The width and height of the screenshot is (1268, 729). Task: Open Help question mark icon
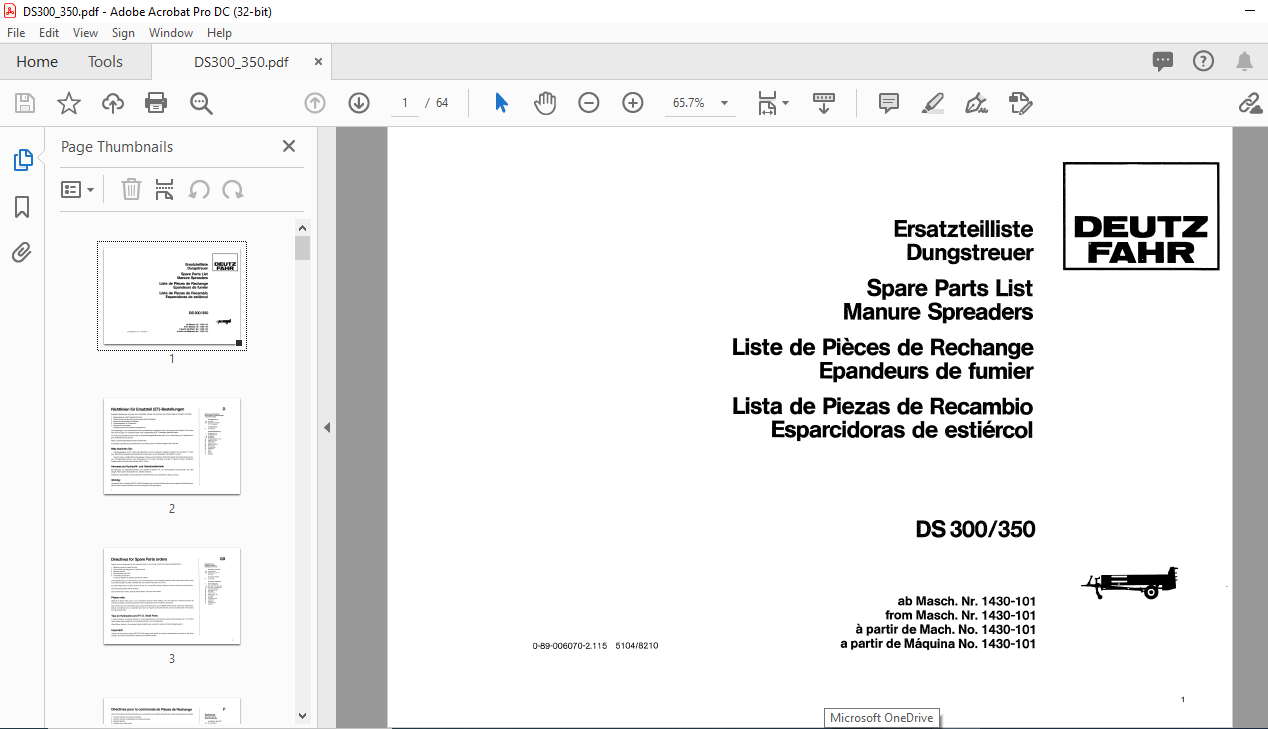(1204, 61)
